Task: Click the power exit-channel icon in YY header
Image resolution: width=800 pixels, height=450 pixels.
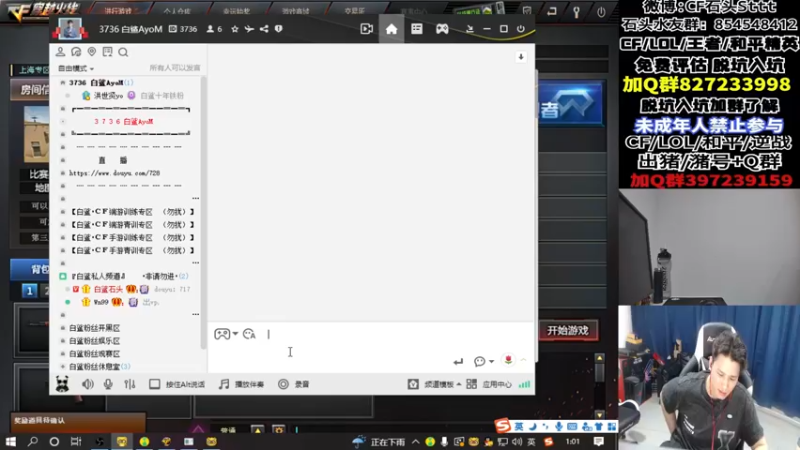Action: click(x=520, y=29)
